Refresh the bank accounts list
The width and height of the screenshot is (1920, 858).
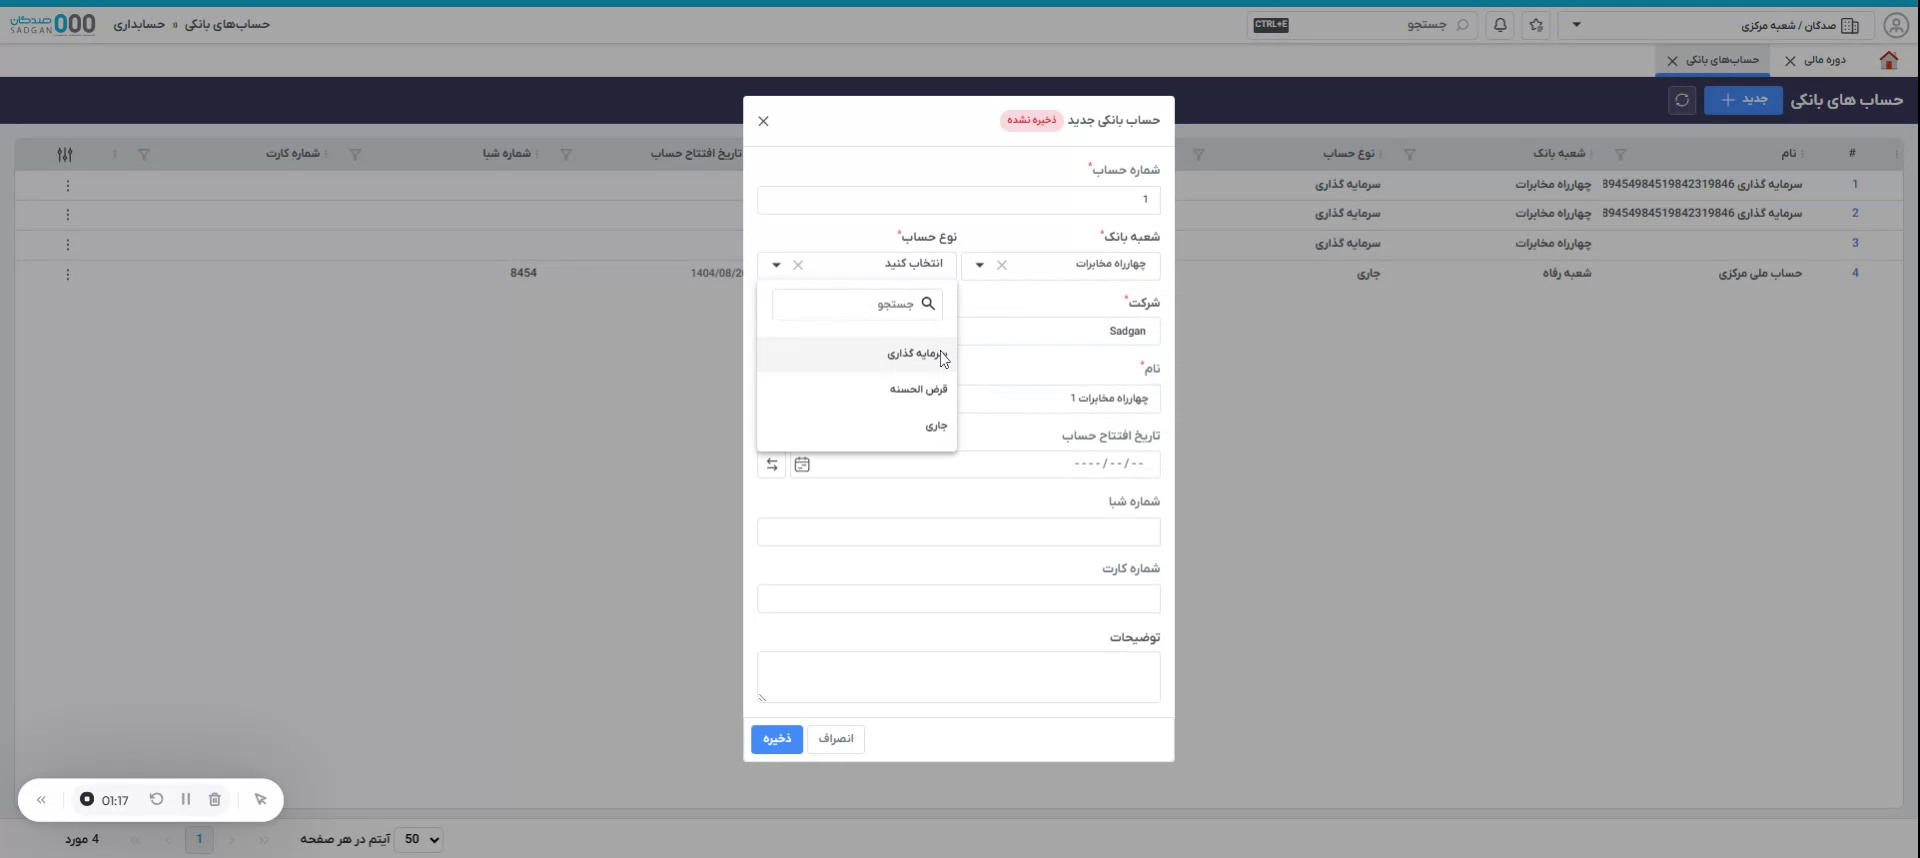[x=1682, y=100]
